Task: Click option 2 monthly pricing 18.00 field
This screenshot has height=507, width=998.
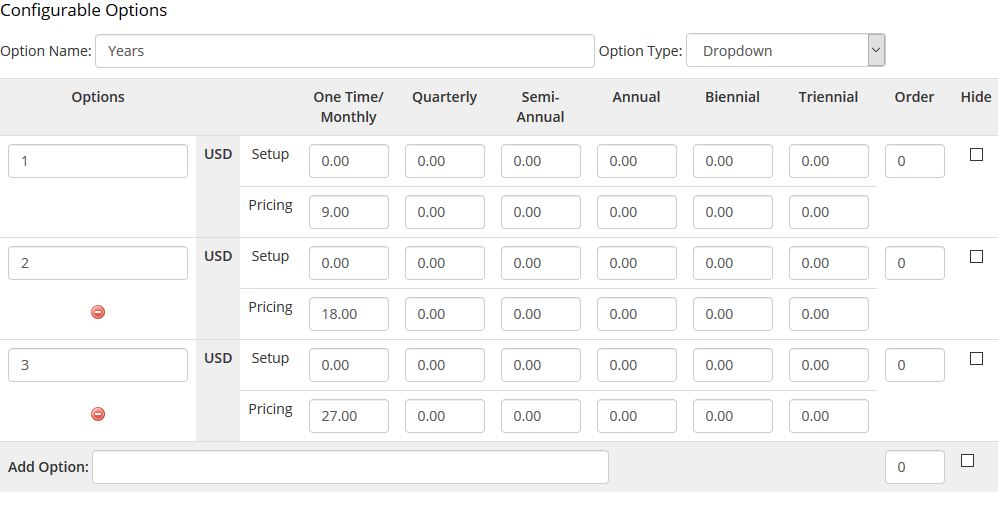Action: point(349,314)
